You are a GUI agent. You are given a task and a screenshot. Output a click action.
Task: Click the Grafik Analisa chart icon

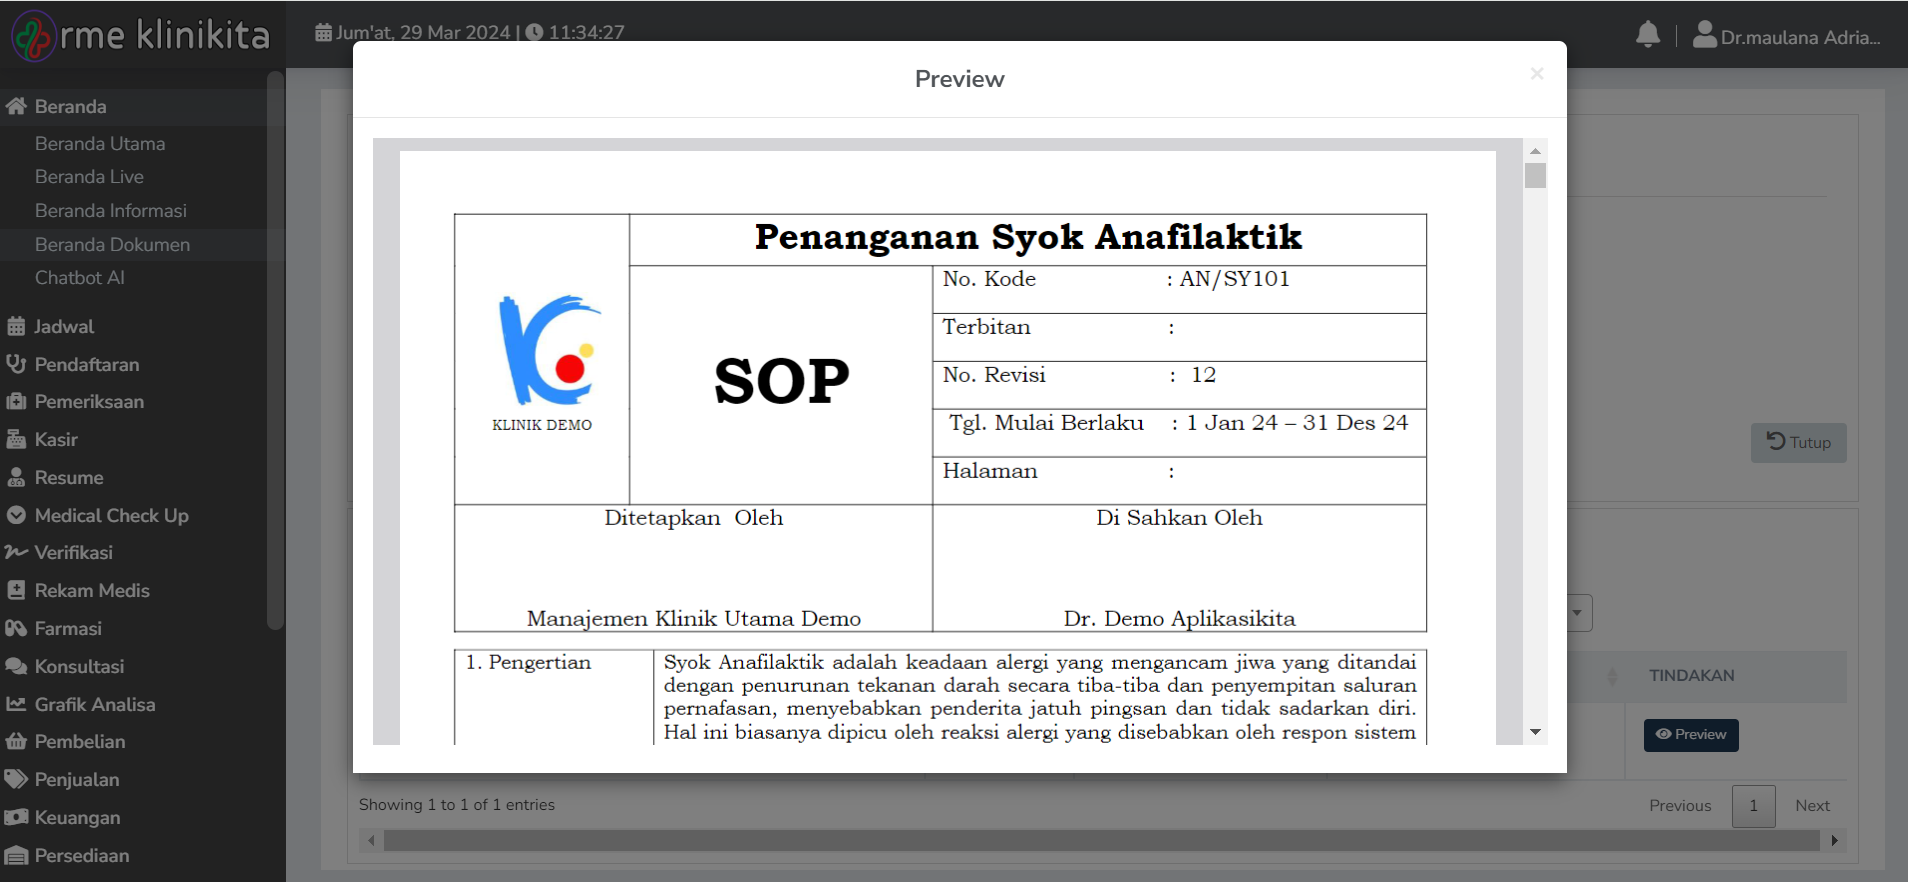pyautogui.click(x=16, y=704)
